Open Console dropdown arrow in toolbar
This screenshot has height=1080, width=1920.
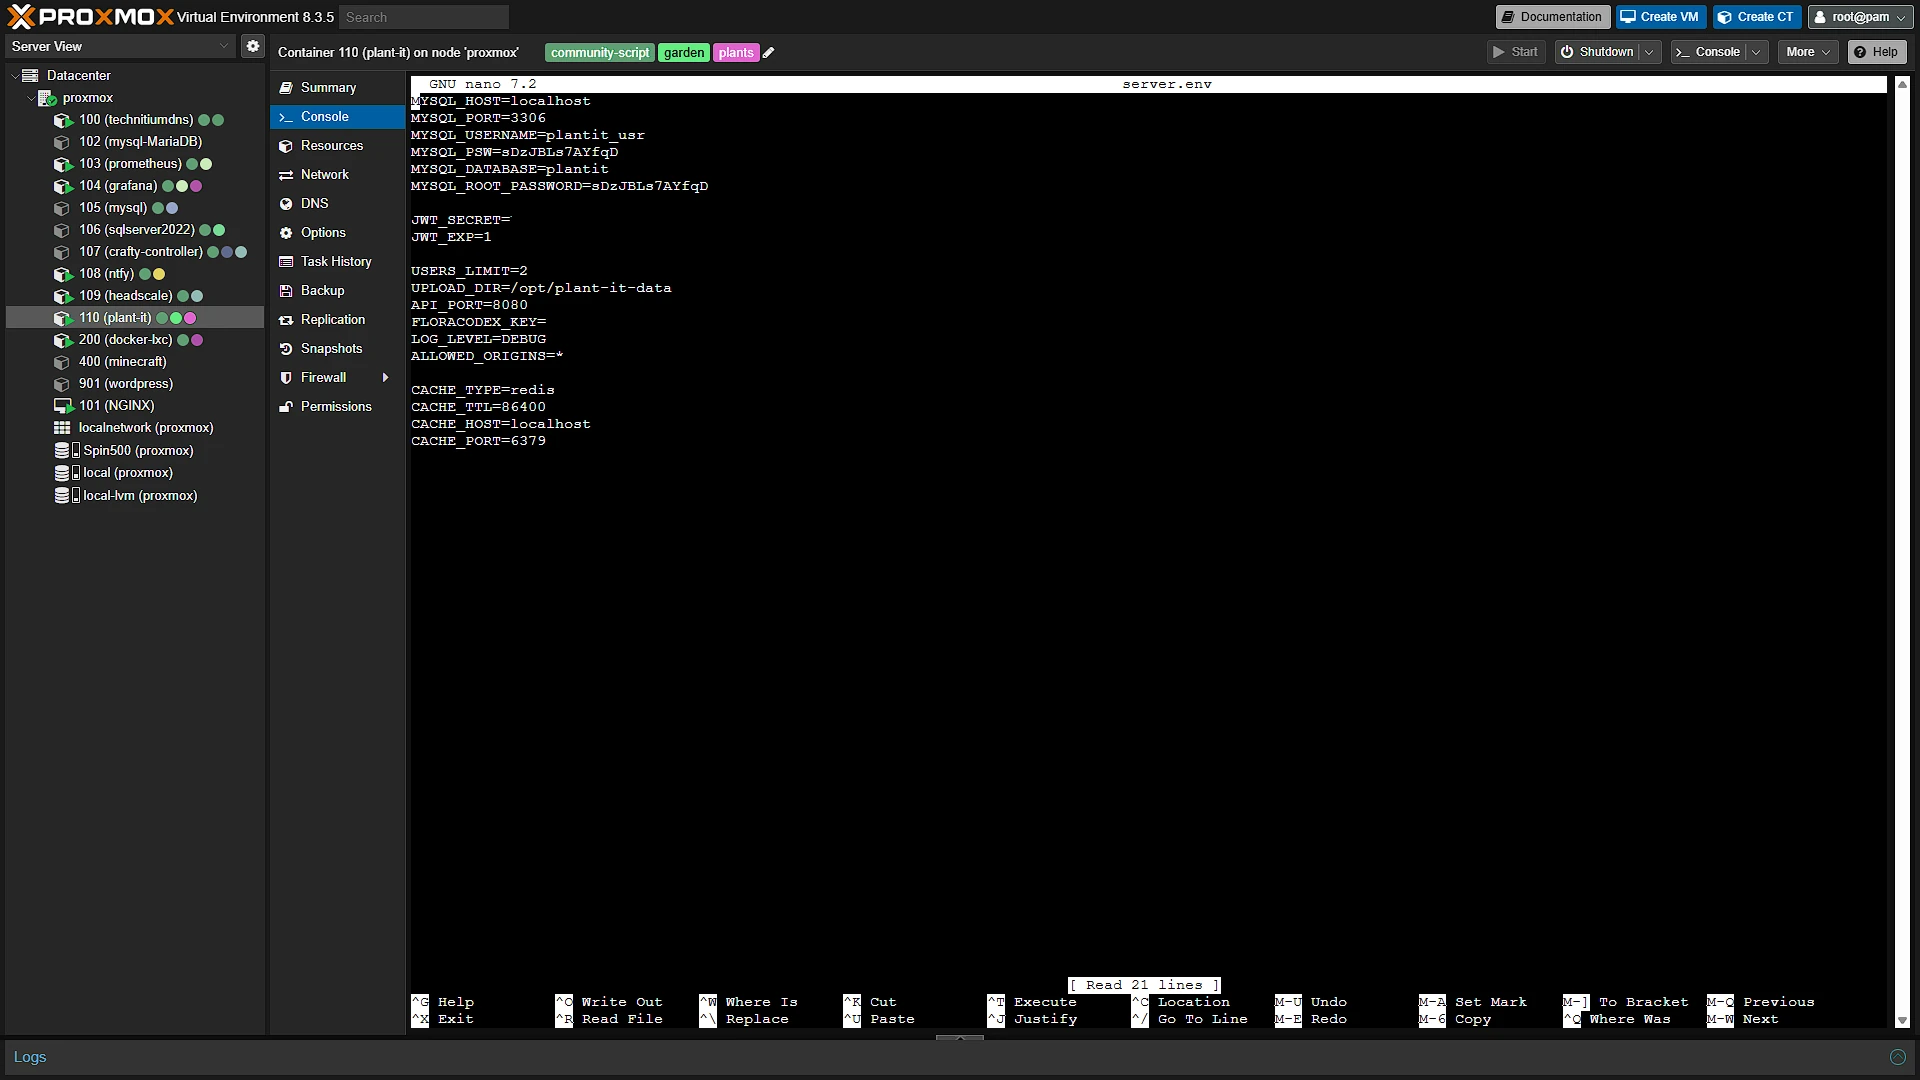1757,52
